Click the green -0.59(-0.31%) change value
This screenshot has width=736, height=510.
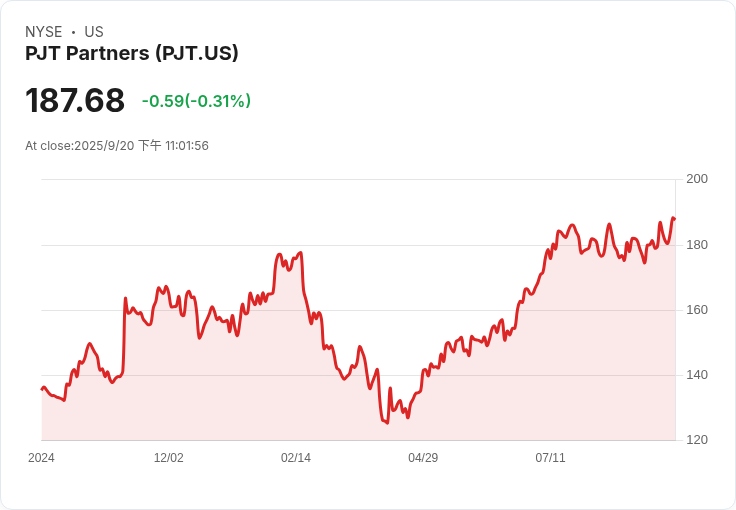click(196, 101)
